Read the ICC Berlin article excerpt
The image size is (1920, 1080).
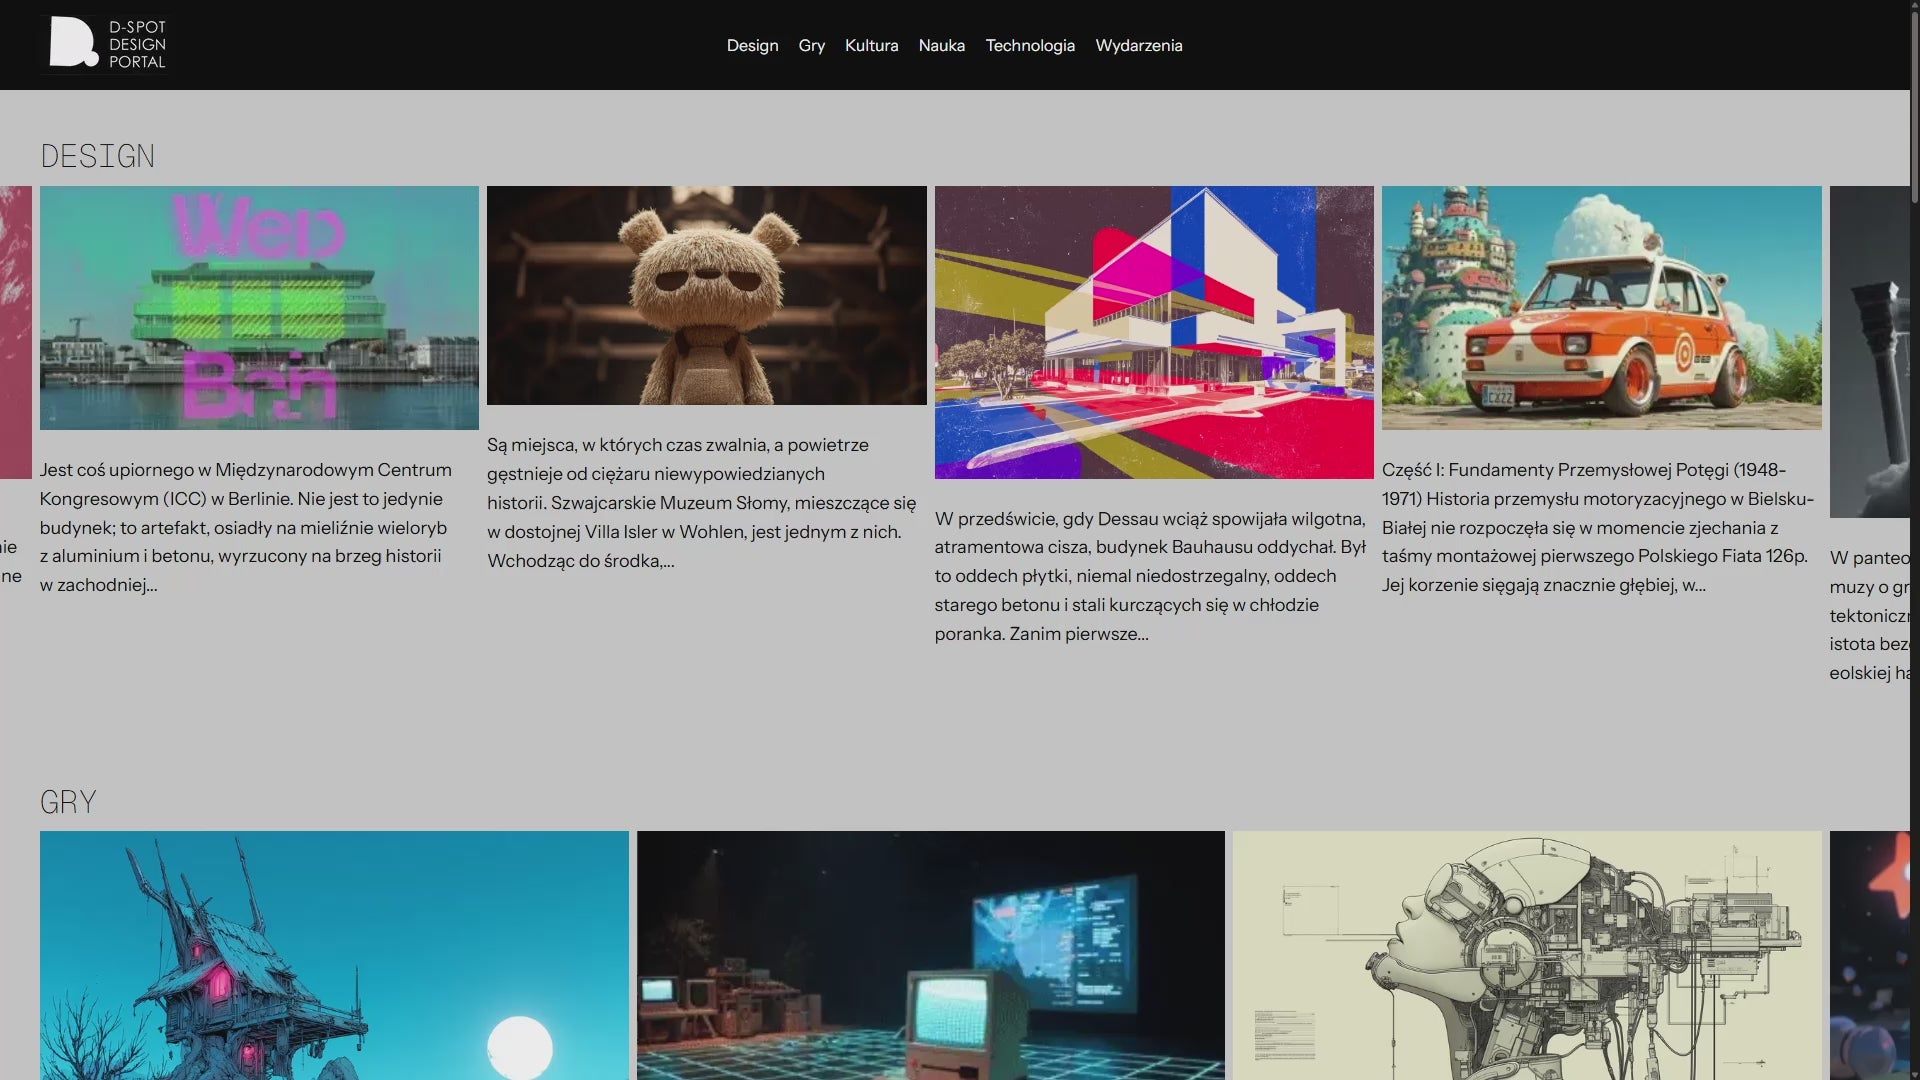pyautogui.click(x=245, y=527)
